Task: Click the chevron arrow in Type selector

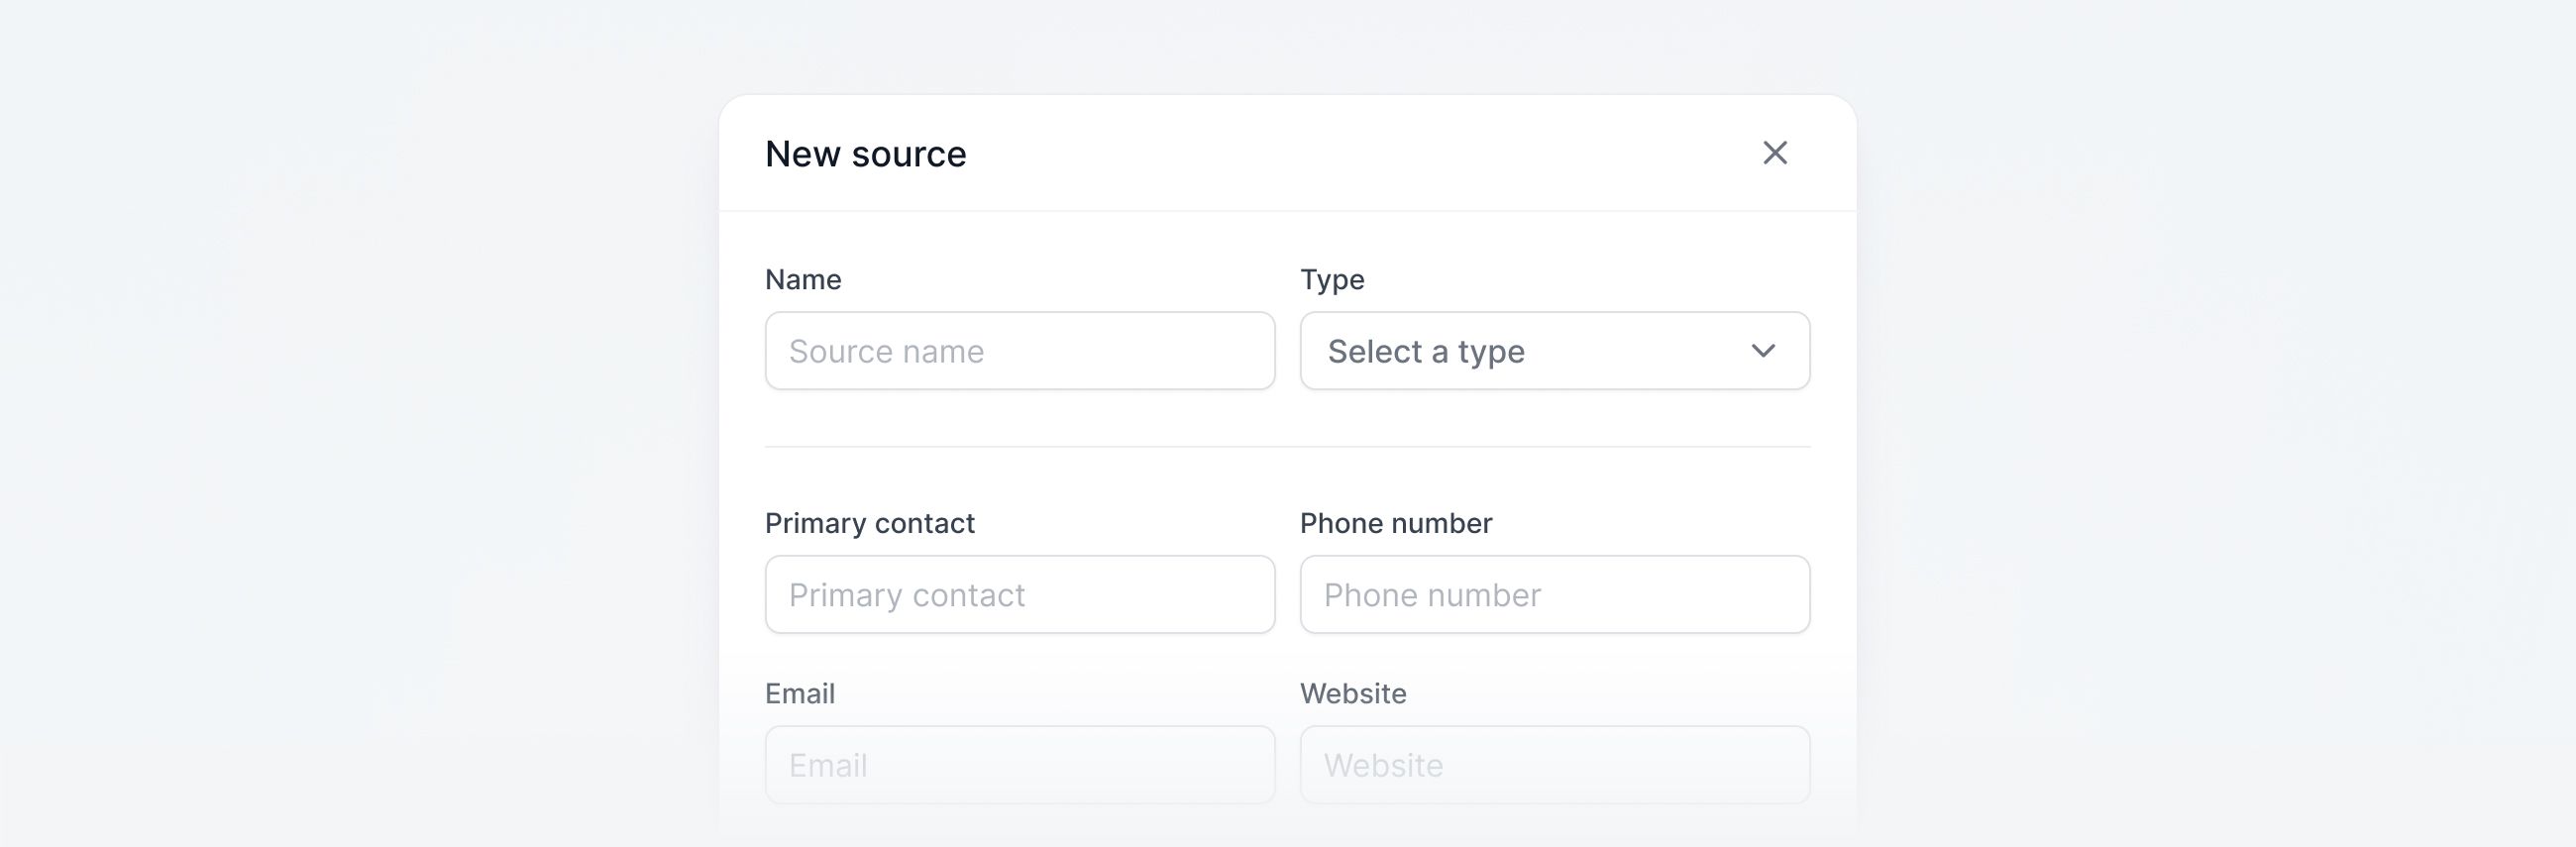Action: pyautogui.click(x=1763, y=351)
